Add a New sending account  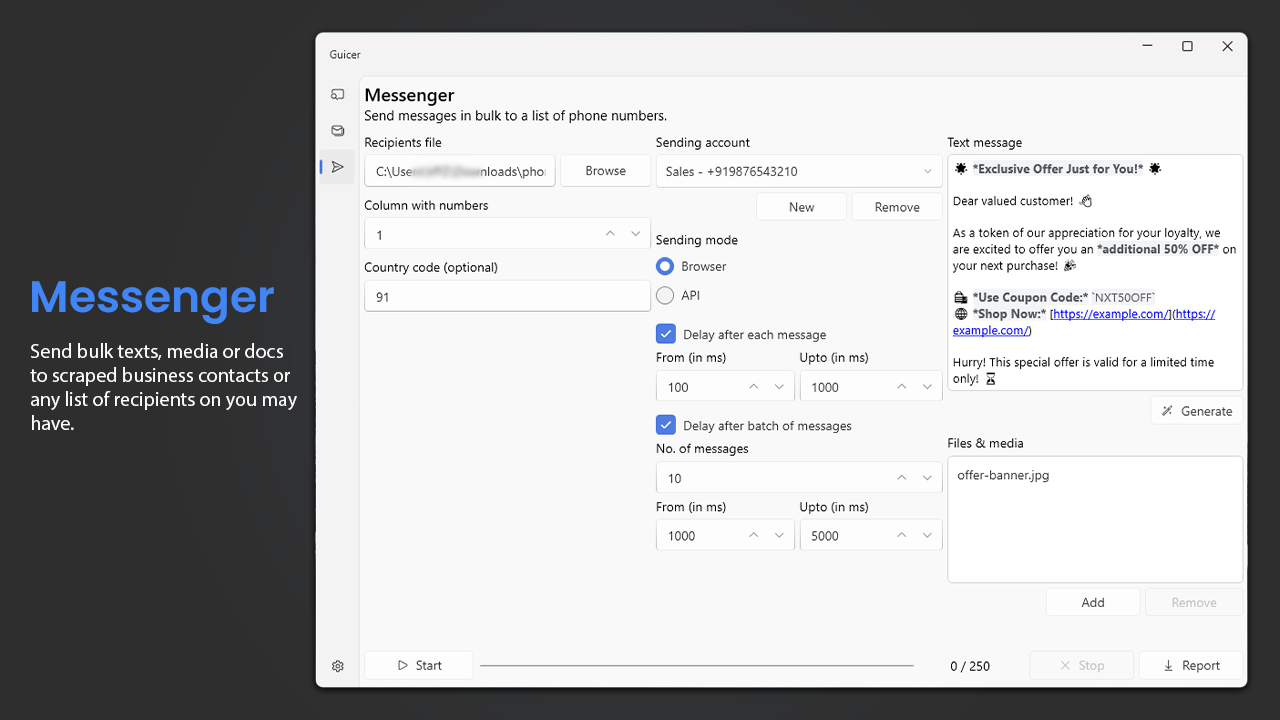pyautogui.click(x=802, y=207)
